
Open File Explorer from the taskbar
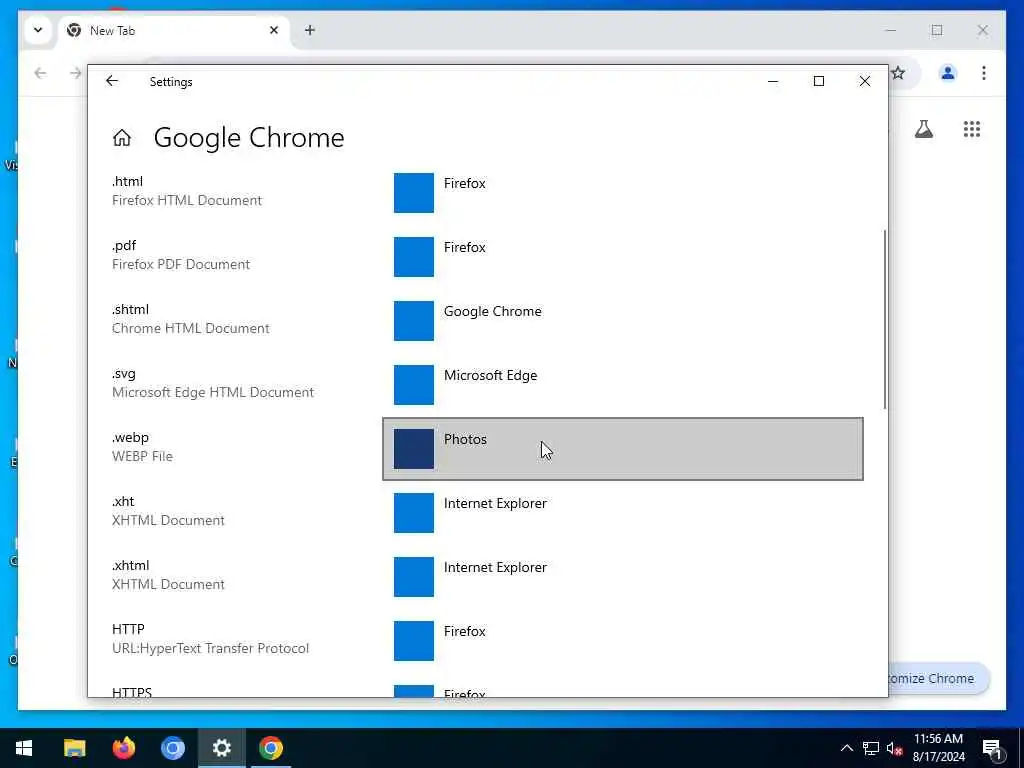[x=74, y=748]
